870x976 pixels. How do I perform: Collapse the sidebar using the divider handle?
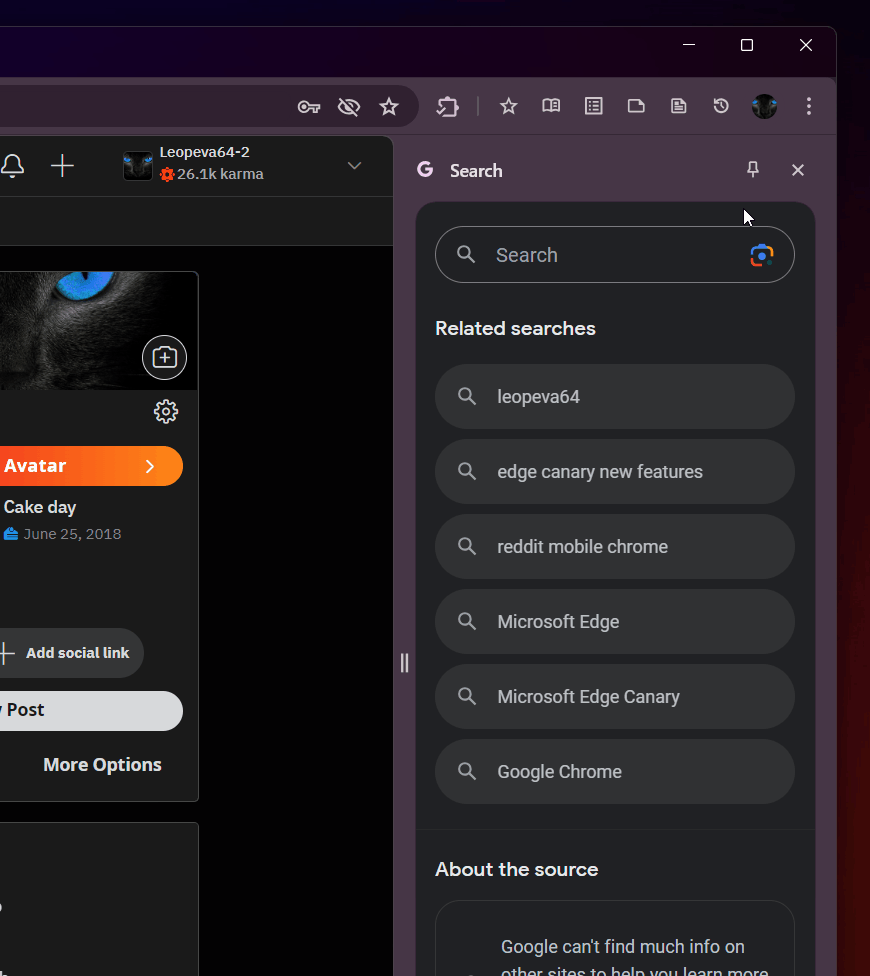pos(404,662)
